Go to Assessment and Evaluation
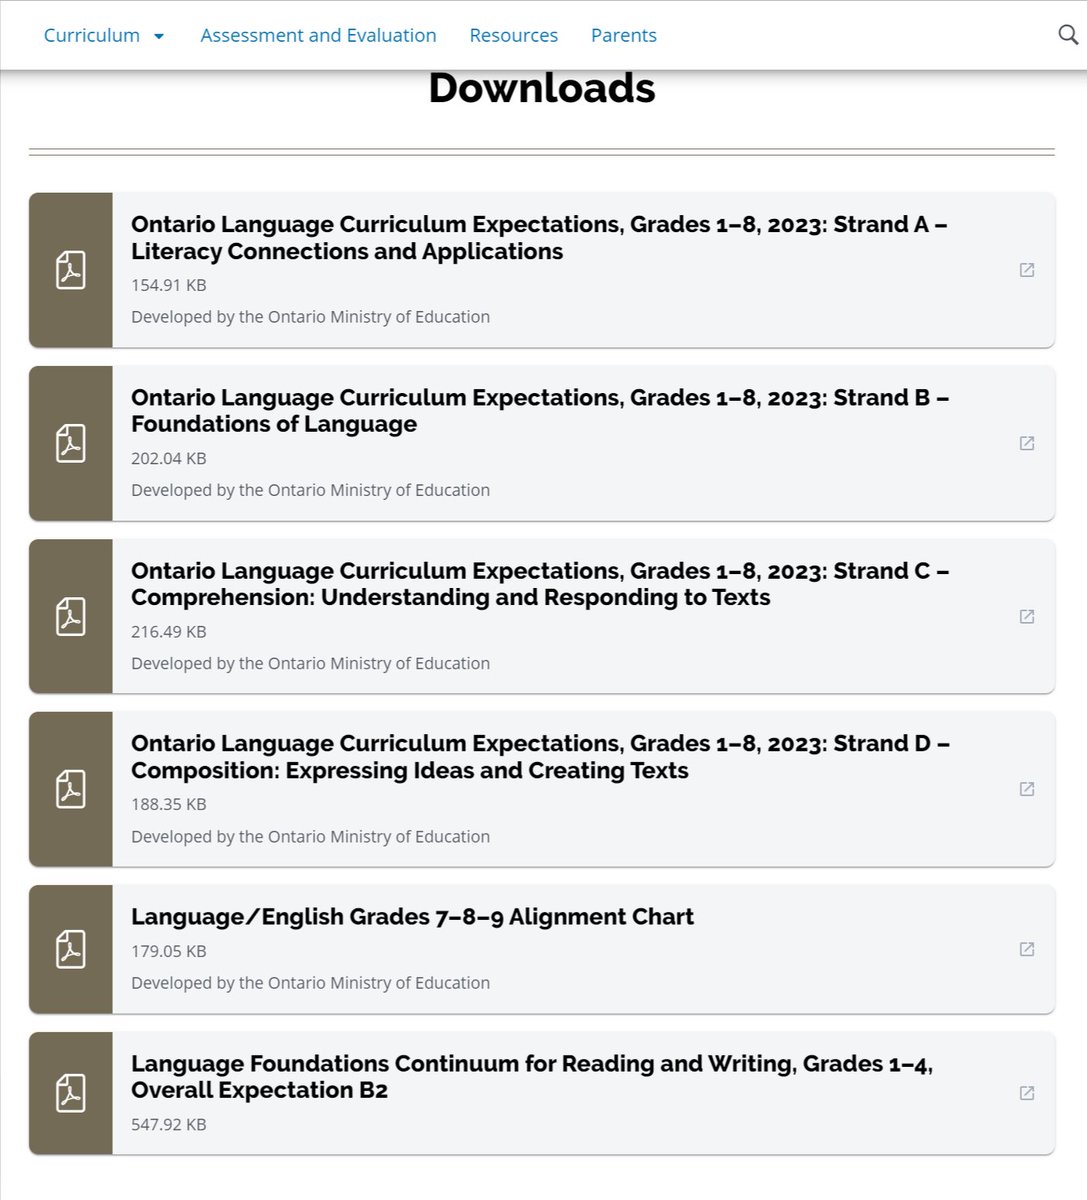Image resolution: width=1087 pixels, height=1200 pixels. click(318, 35)
